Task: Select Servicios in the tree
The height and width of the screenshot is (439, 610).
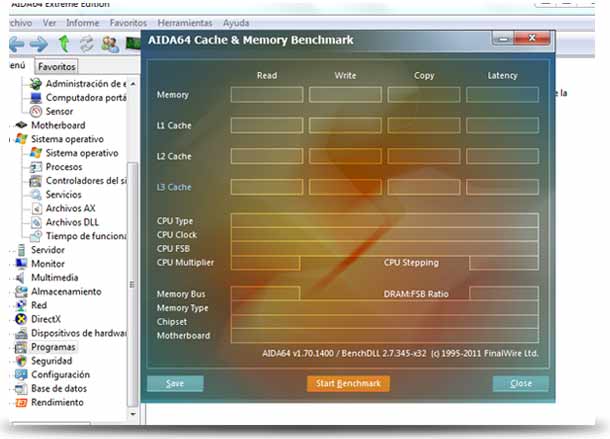Action: (x=63, y=194)
